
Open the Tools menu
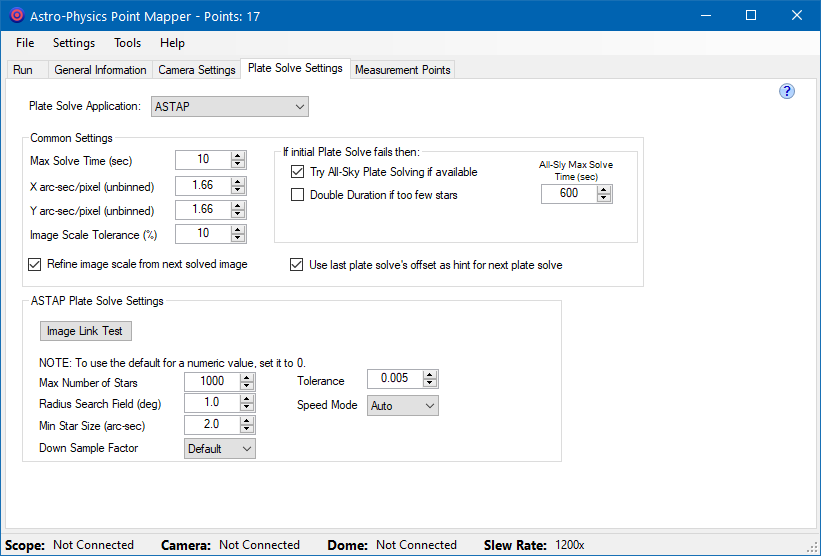(128, 43)
